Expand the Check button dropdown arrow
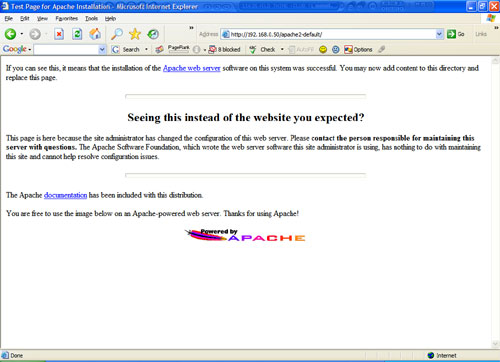The width and height of the screenshot is (500, 362). (x=282, y=50)
